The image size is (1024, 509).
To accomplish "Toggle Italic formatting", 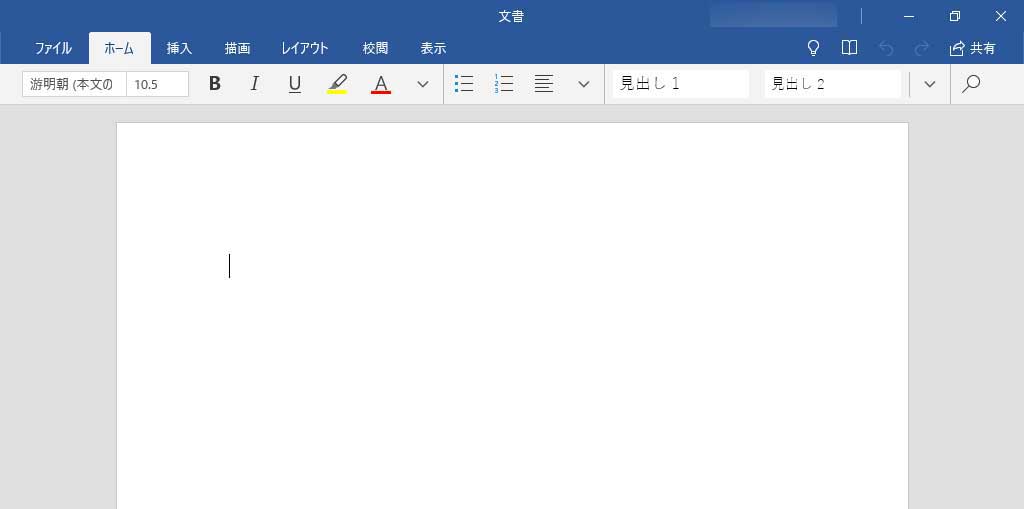I will click(x=254, y=84).
